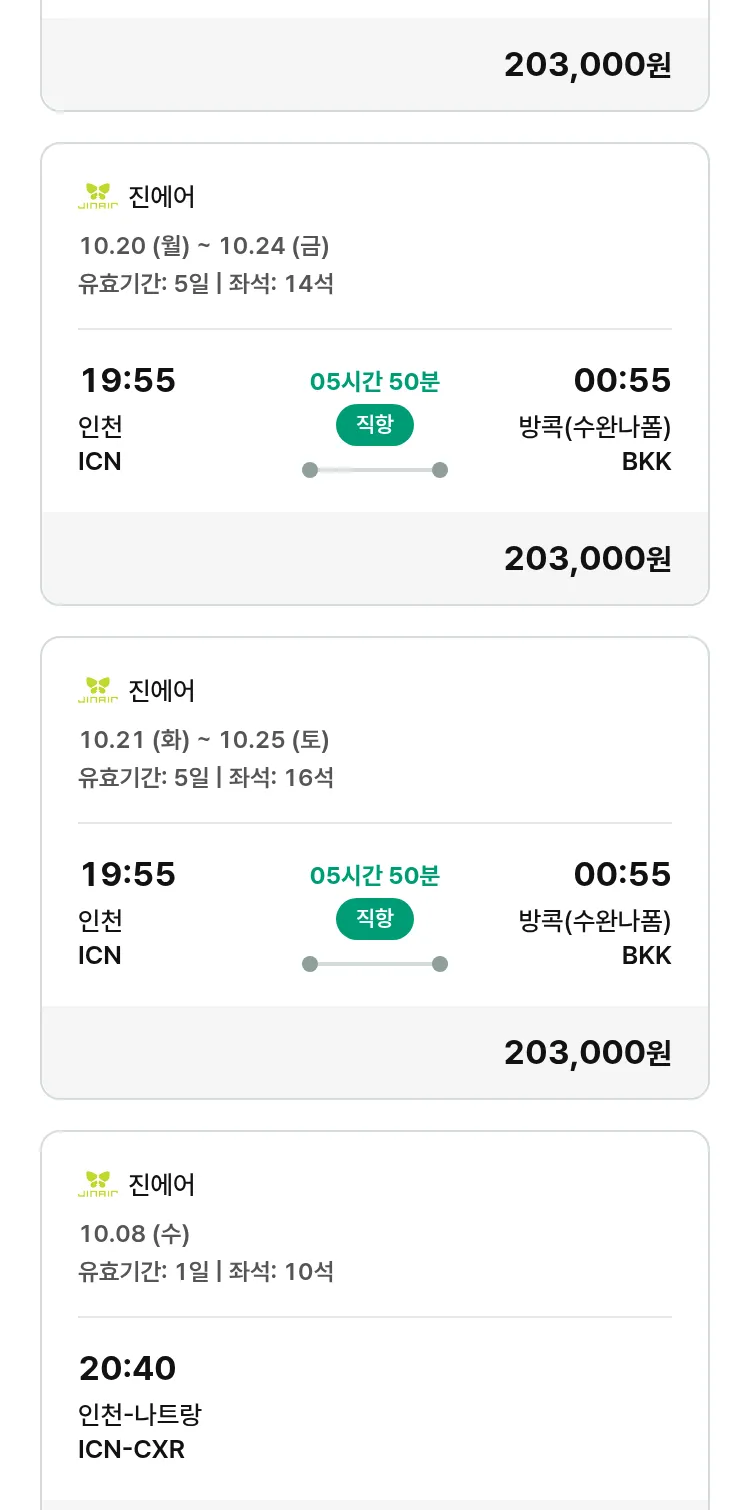Click the 10.08 (수) date label
The width and height of the screenshot is (750, 1510).
coord(134,1233)
